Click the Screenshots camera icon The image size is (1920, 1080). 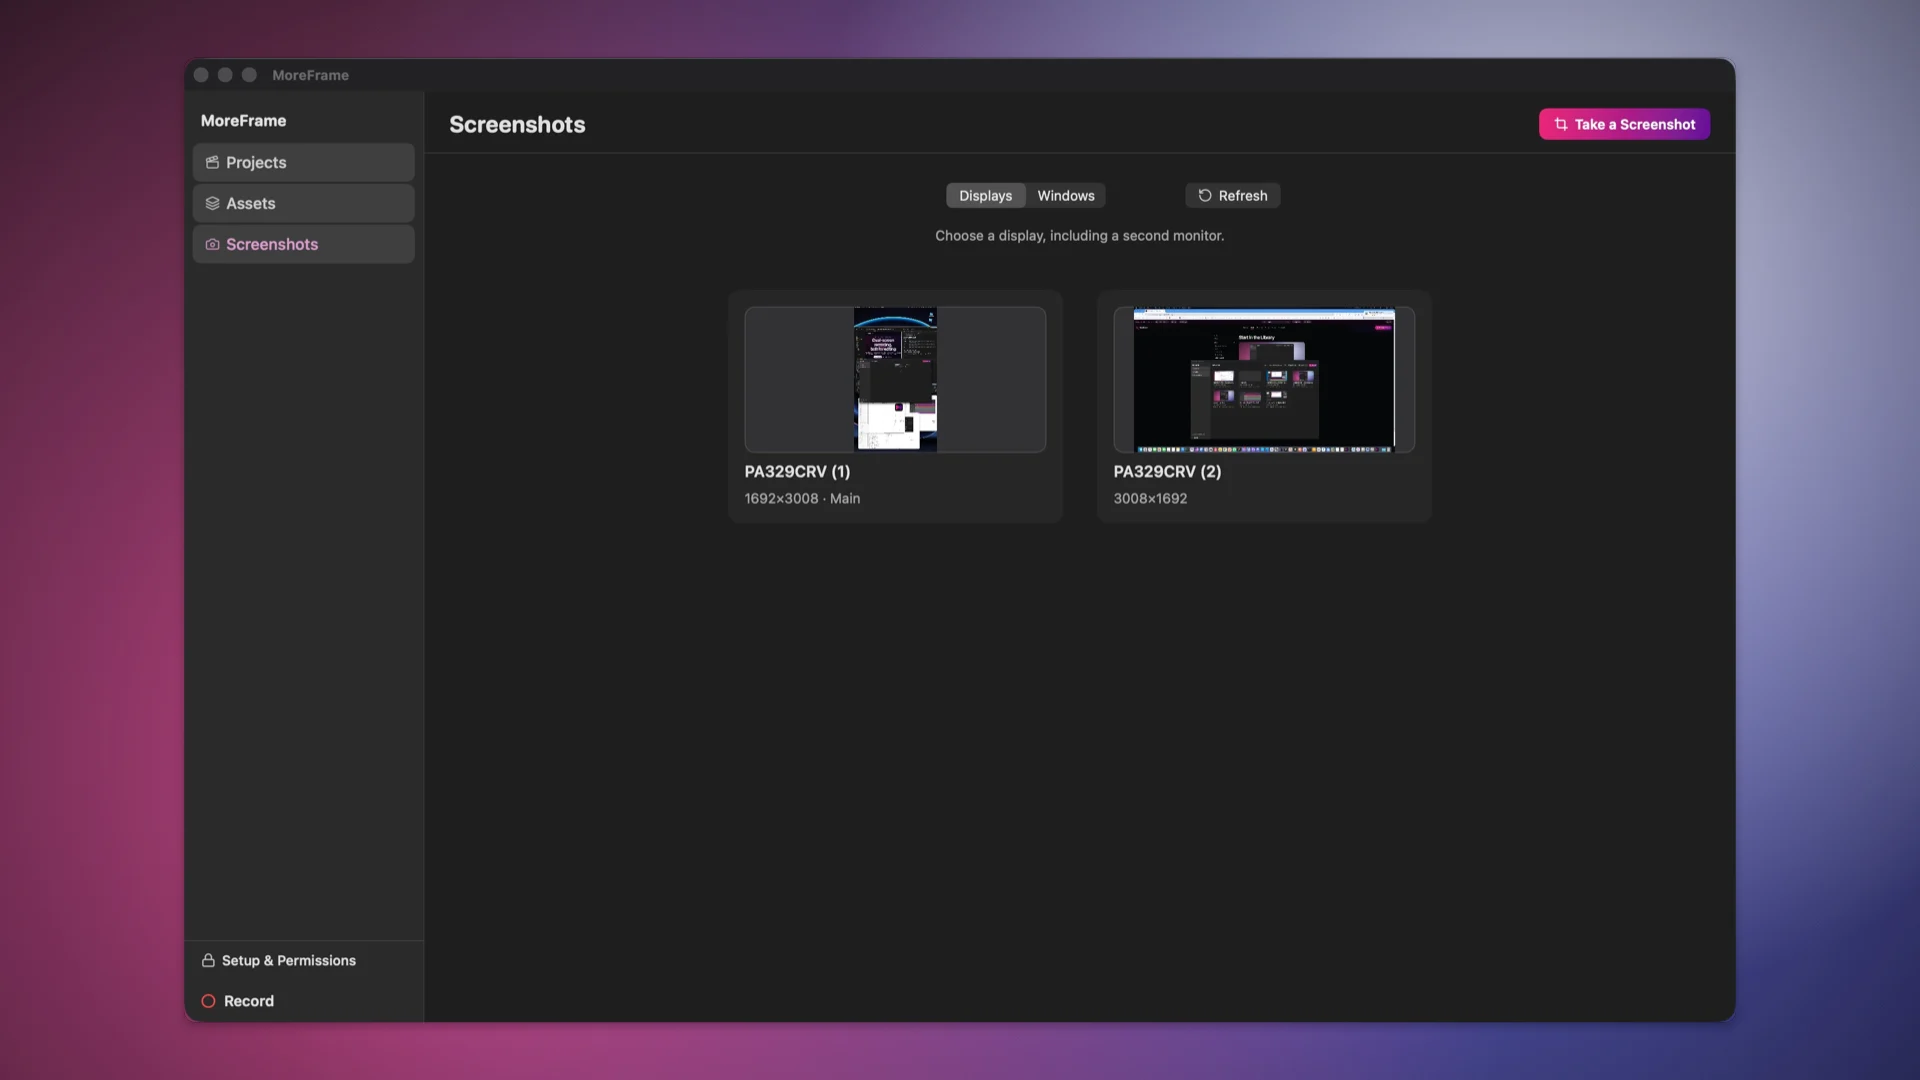click(x=212, y=244)
